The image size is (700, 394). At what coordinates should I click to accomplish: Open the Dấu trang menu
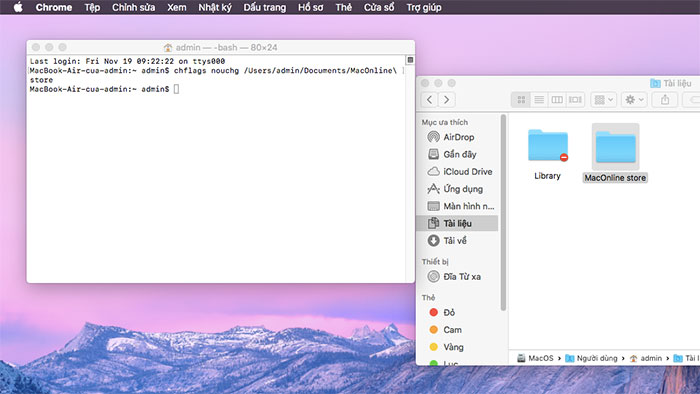coord(264,7)
